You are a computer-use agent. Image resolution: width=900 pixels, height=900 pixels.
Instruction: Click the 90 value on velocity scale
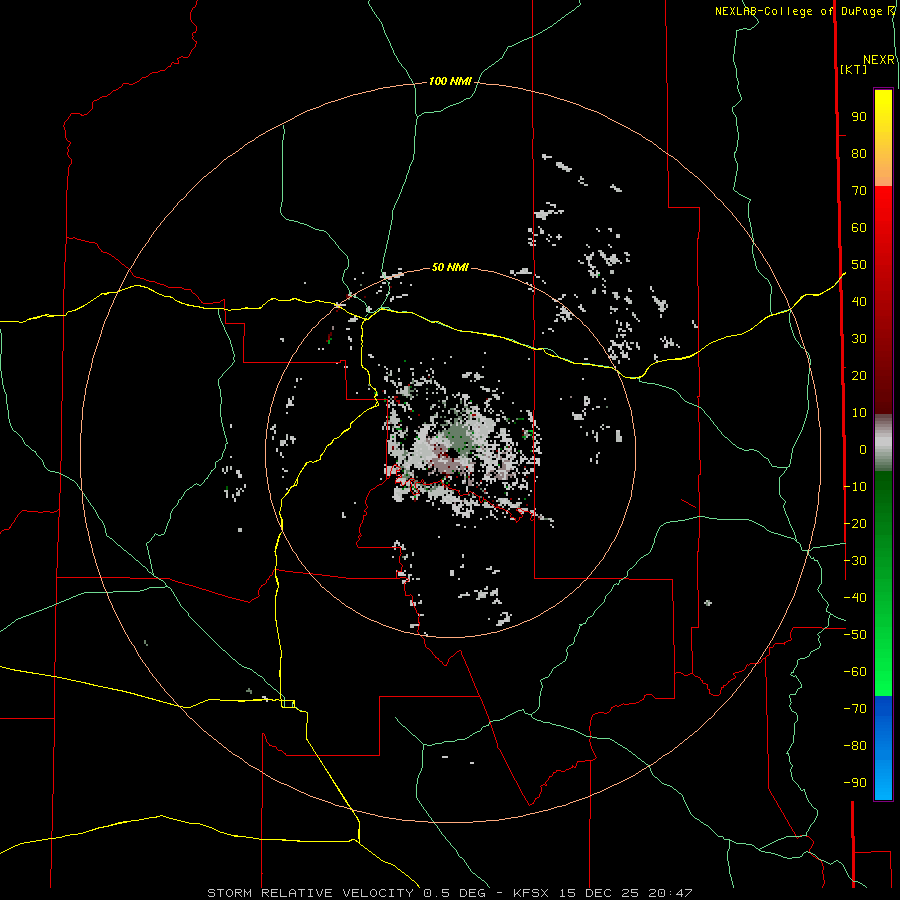[859, 117]
